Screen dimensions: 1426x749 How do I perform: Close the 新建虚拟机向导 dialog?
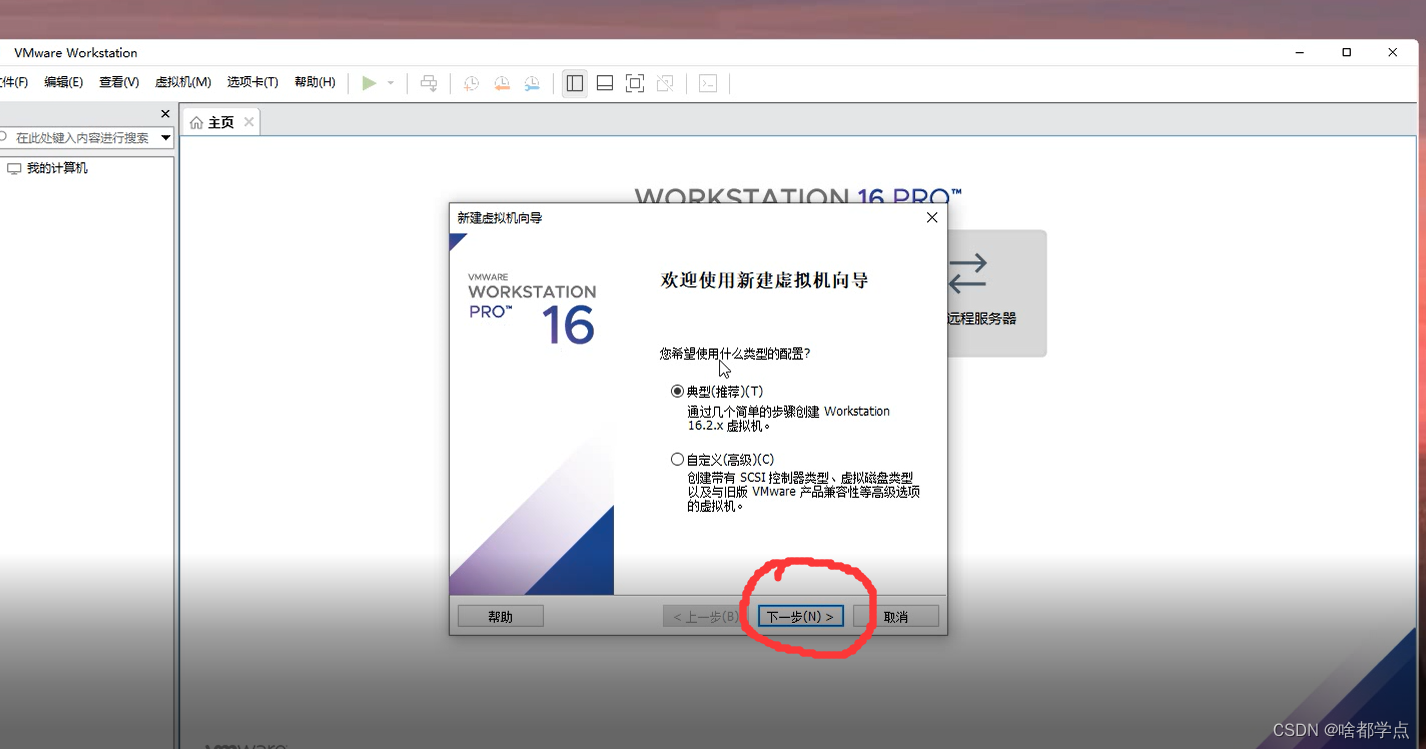(x=932, y=217)
